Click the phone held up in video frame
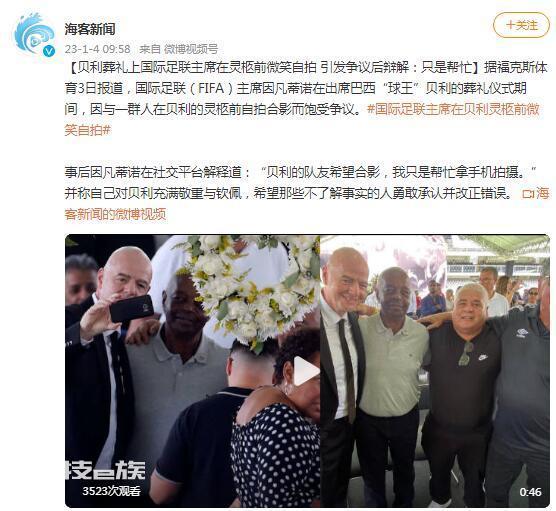The height and width of the screenshot is (511, 556). 132,309
